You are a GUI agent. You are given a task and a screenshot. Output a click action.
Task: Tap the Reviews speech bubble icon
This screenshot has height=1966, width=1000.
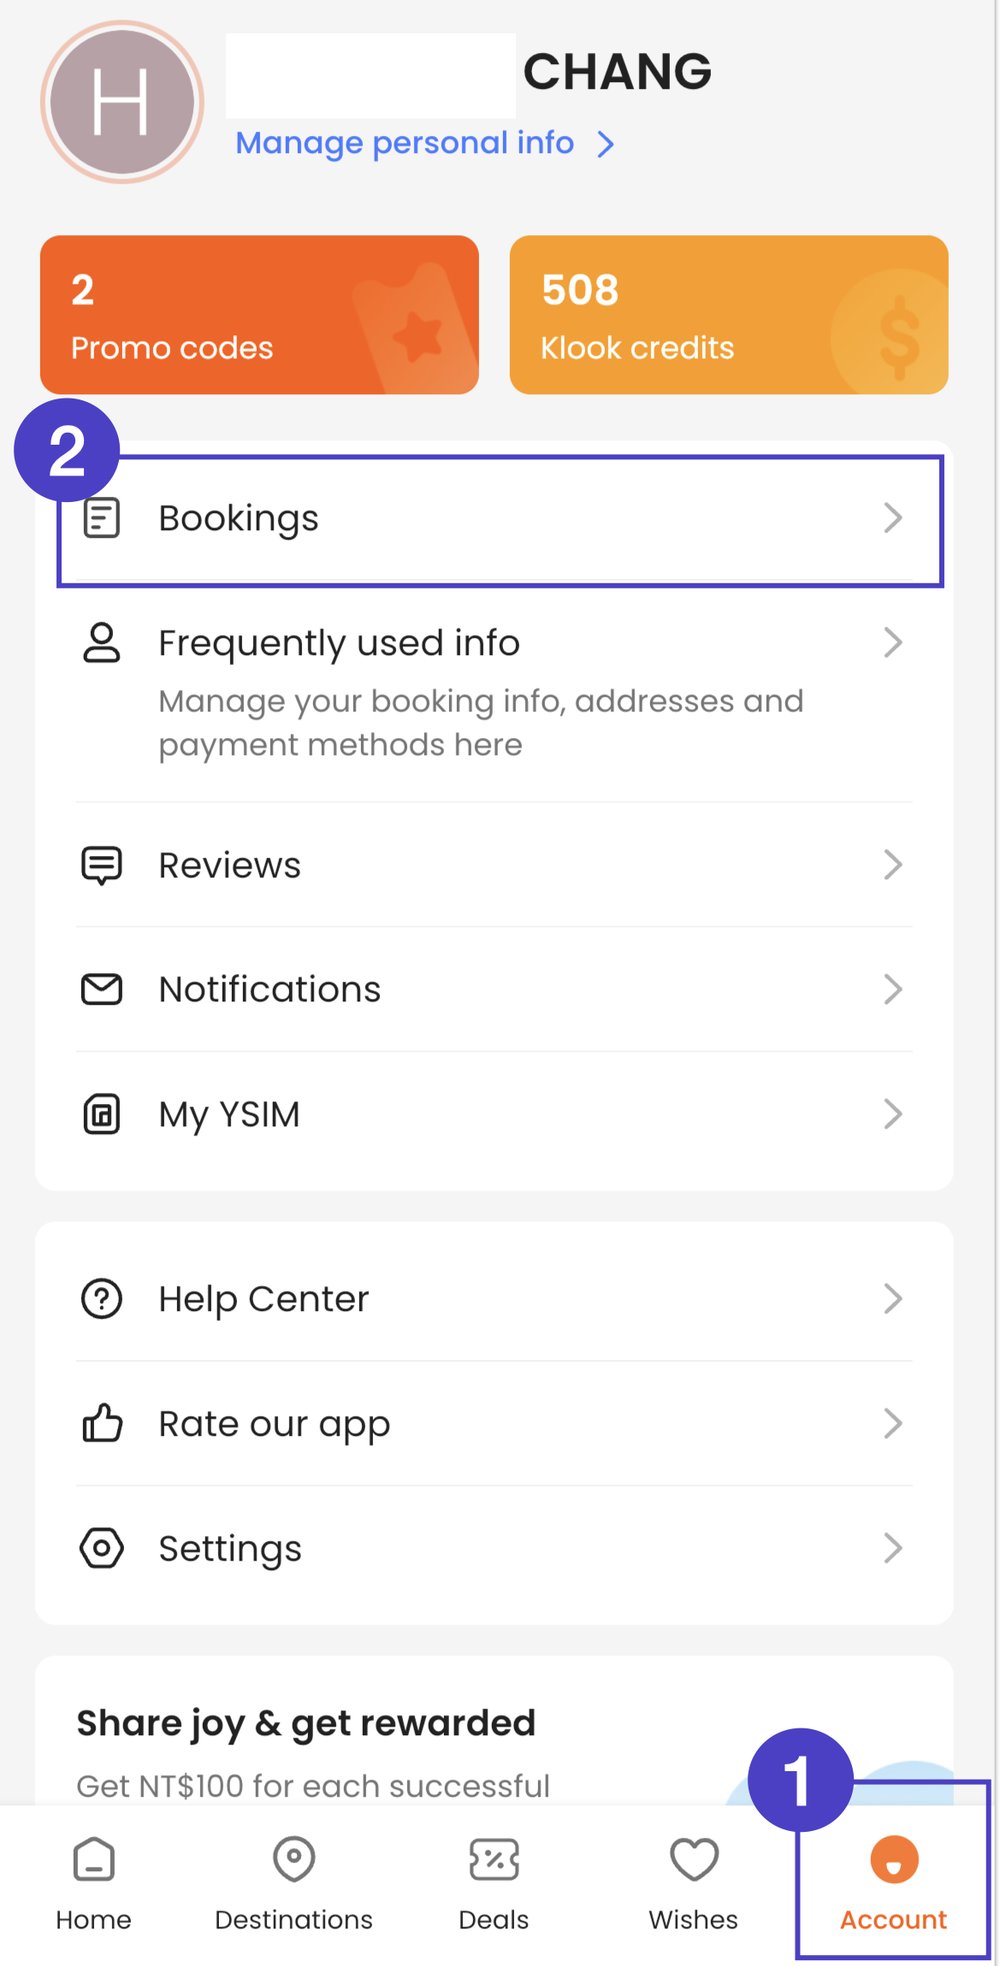(x=101, y=865)
